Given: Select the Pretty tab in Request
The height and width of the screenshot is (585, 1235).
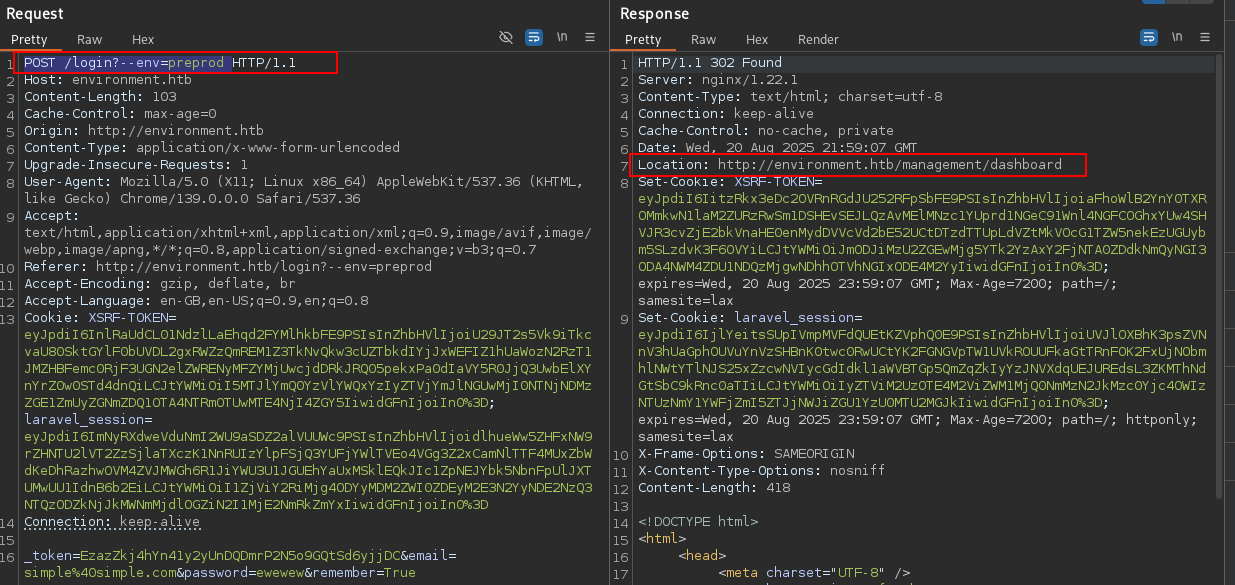Looking at the screenshot, I should [x=30, y=40].
